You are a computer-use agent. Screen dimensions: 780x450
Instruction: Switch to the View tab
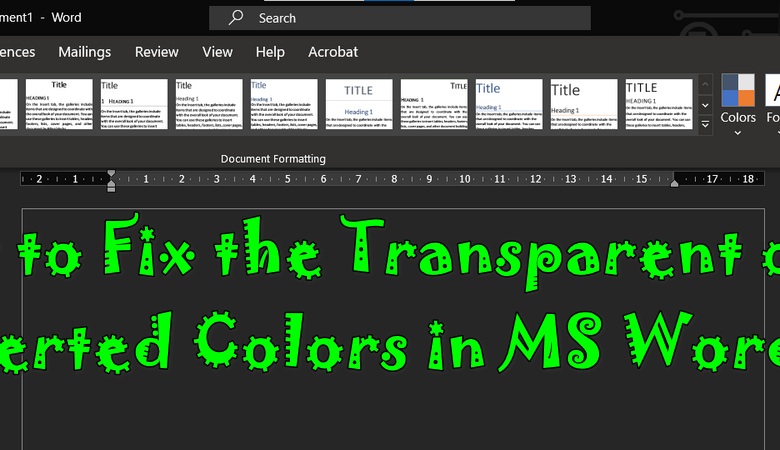[x=217, y=52]
